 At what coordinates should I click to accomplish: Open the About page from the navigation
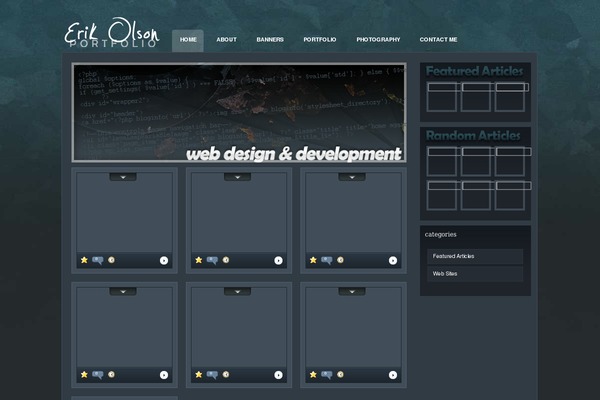click(226, 40)
